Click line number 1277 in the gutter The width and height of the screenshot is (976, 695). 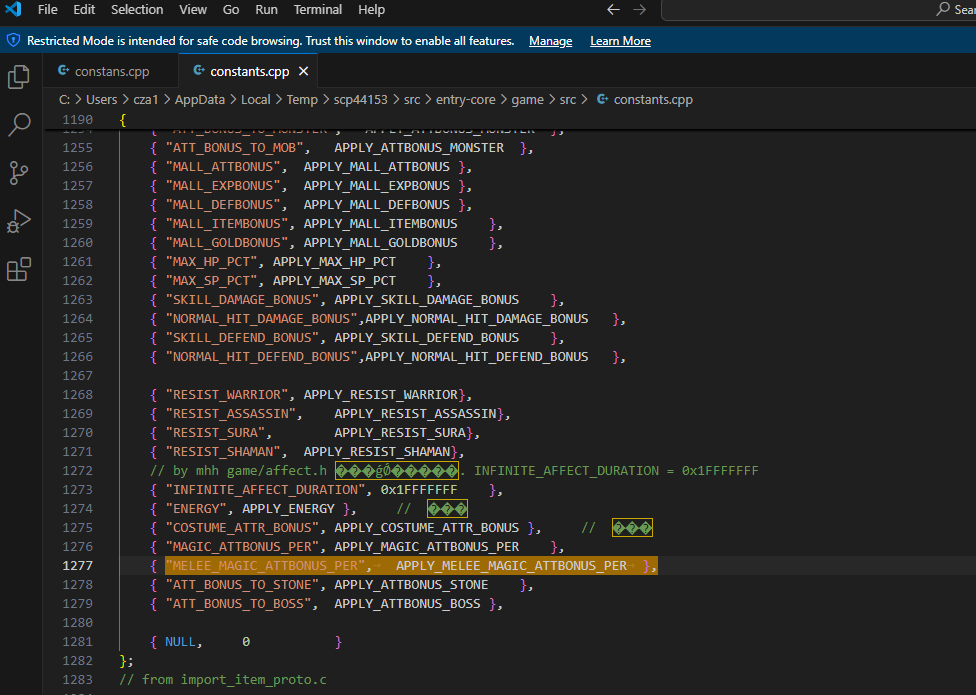point(77,566)
